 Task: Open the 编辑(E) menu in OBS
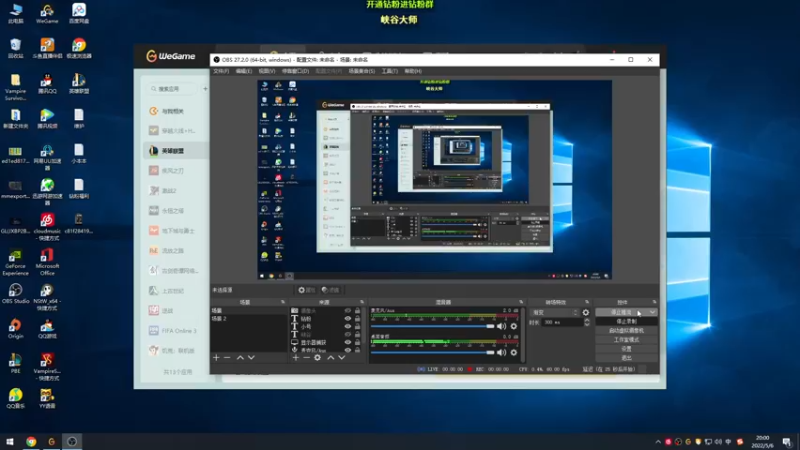pos(244,71)
